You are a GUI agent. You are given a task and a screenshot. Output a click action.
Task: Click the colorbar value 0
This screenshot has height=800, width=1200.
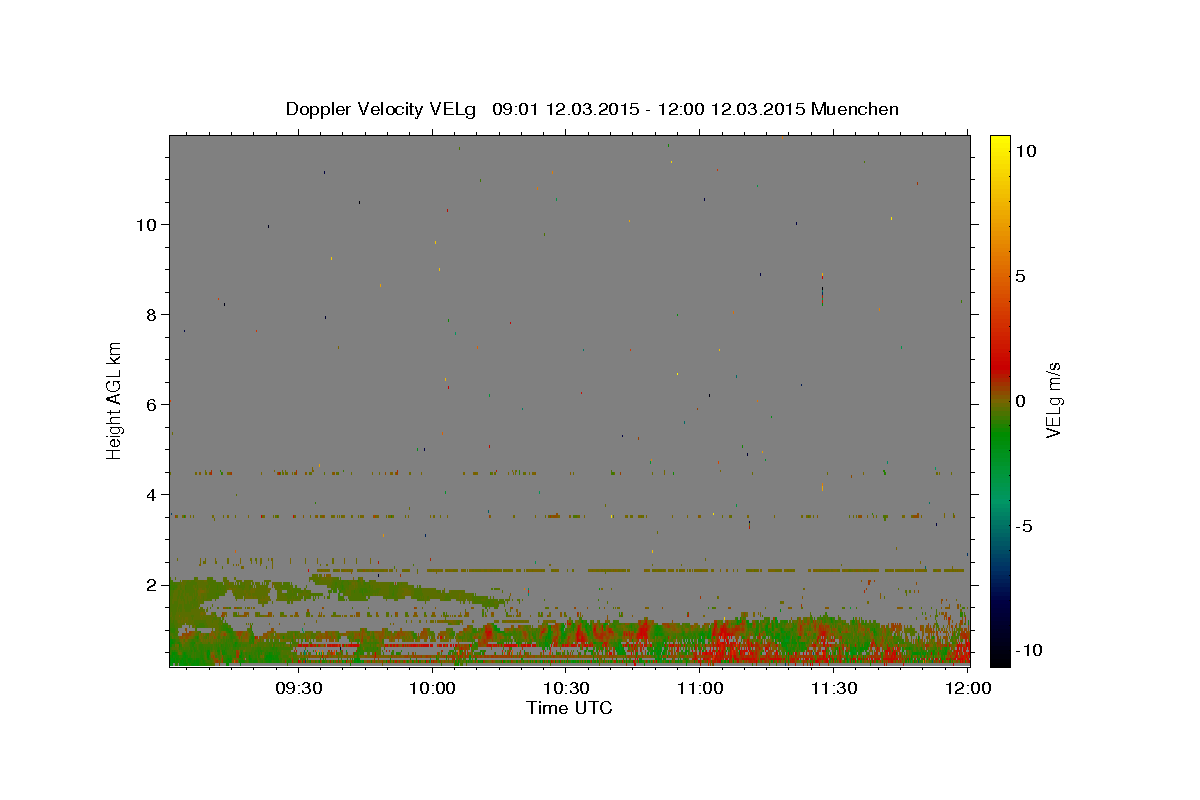click(1019, 401)
